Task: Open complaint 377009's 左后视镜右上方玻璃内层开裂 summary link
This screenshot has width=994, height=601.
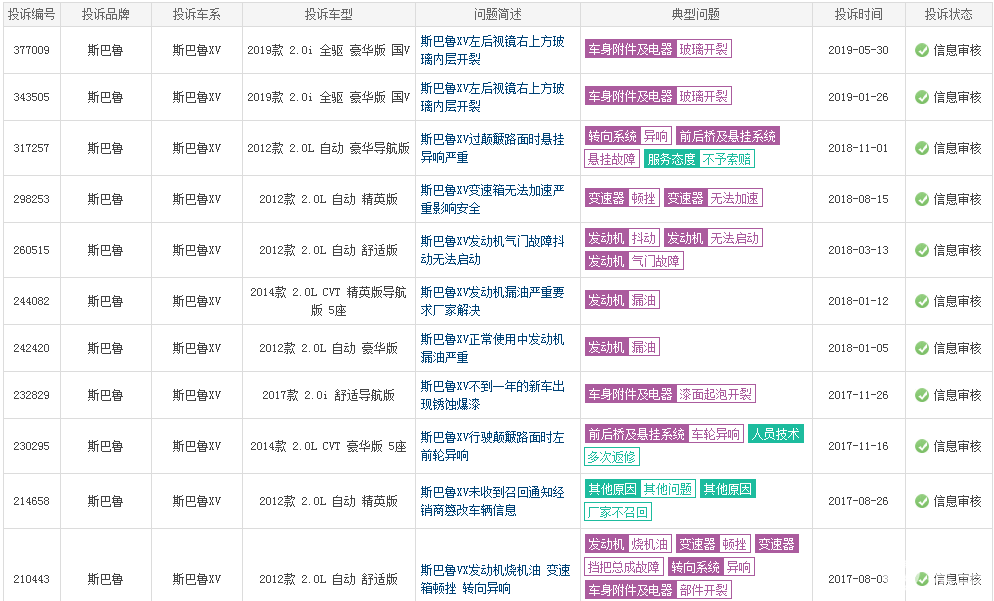Action: 493,50
